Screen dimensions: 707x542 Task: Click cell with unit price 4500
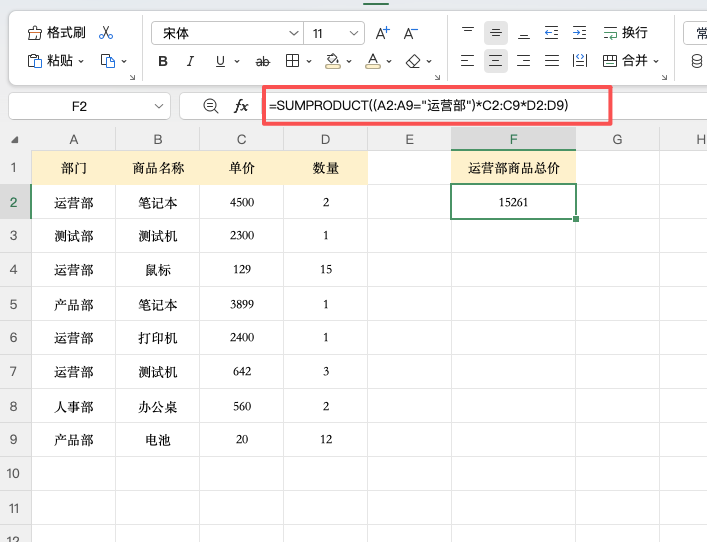[x=242, y=202]
